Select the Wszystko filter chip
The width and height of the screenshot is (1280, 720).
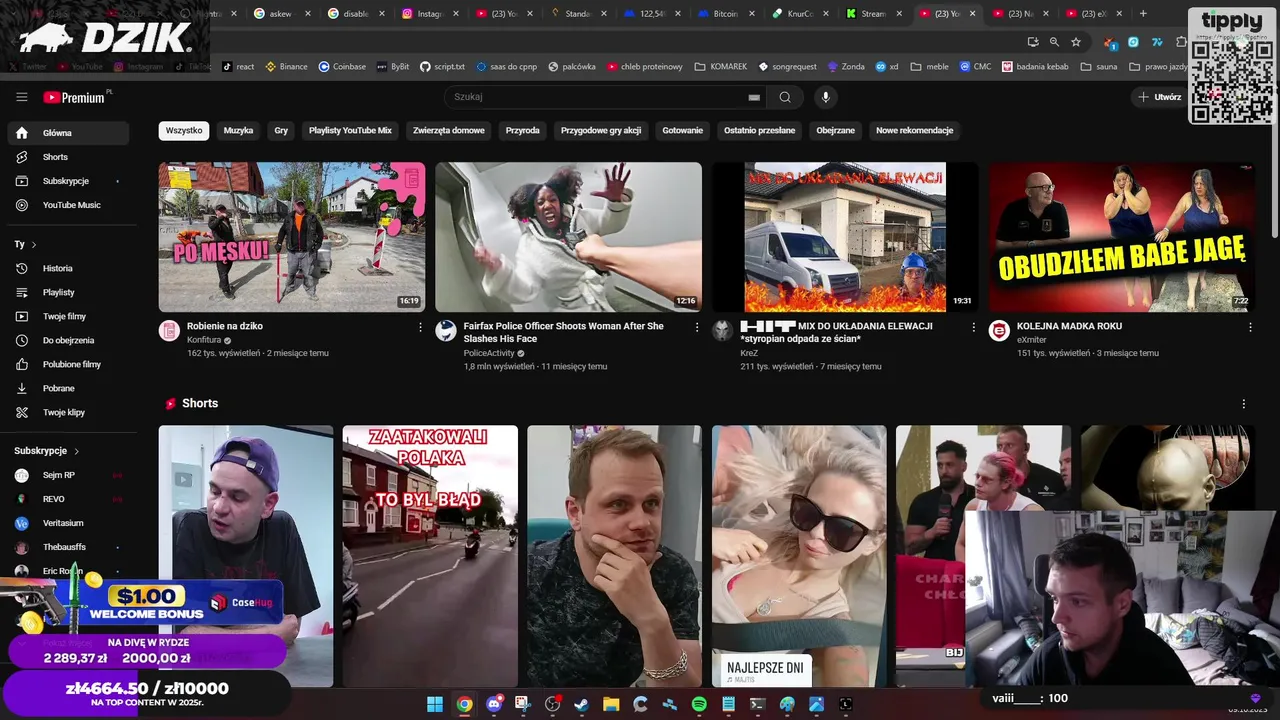coord(184,131)
